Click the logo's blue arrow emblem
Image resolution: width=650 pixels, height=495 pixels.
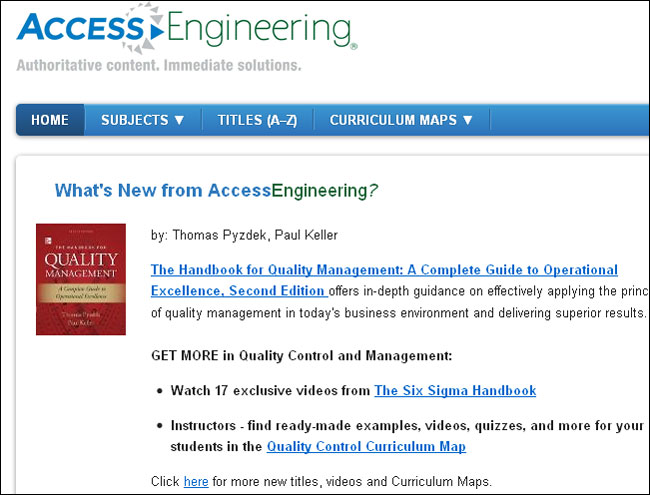tap(157, 32)
